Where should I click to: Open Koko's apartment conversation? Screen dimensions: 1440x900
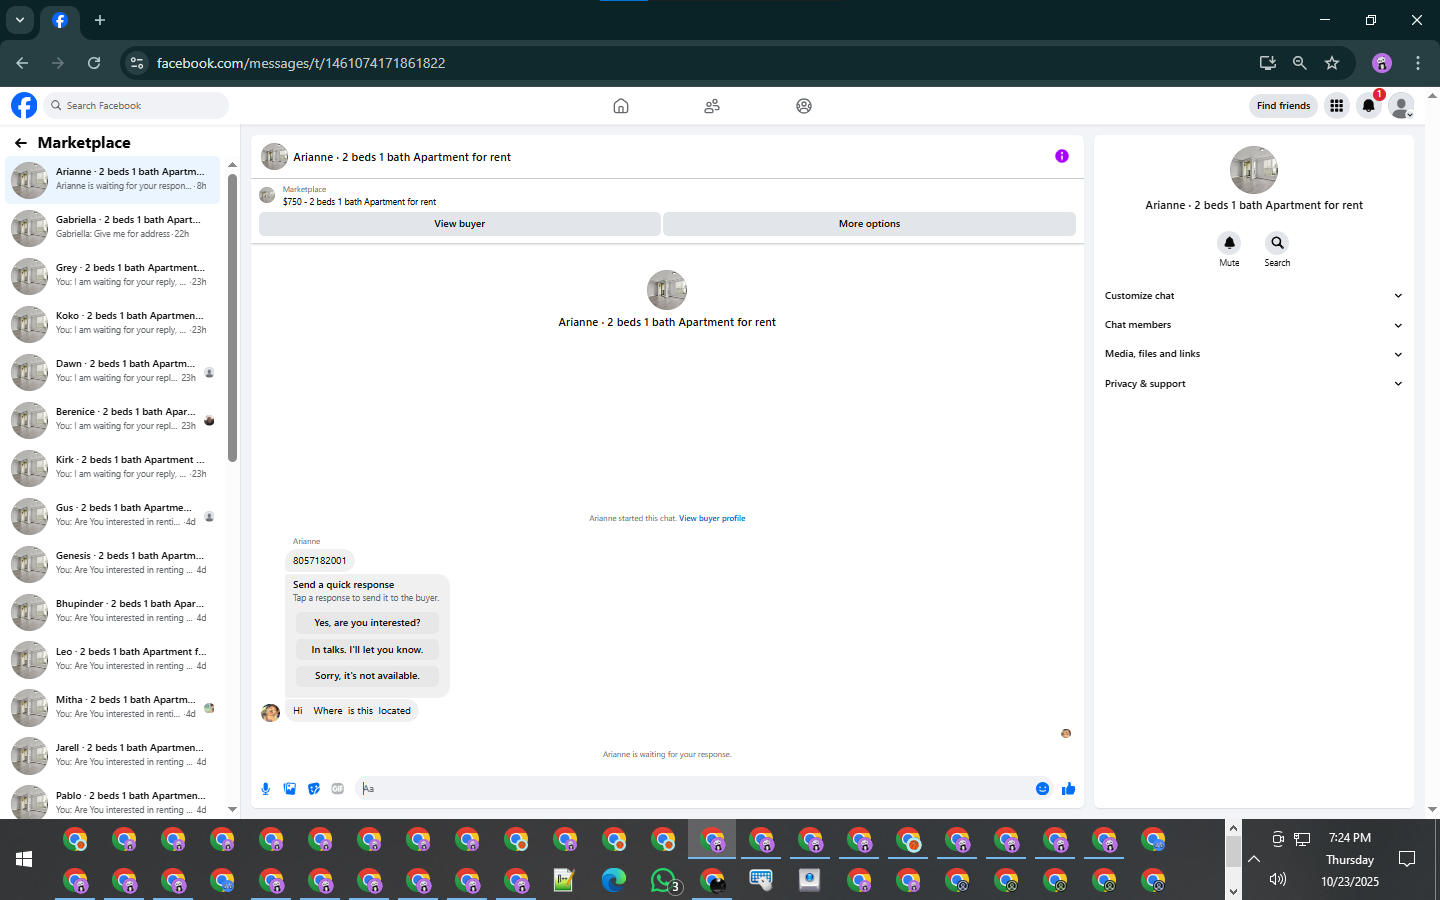(114, 324)
